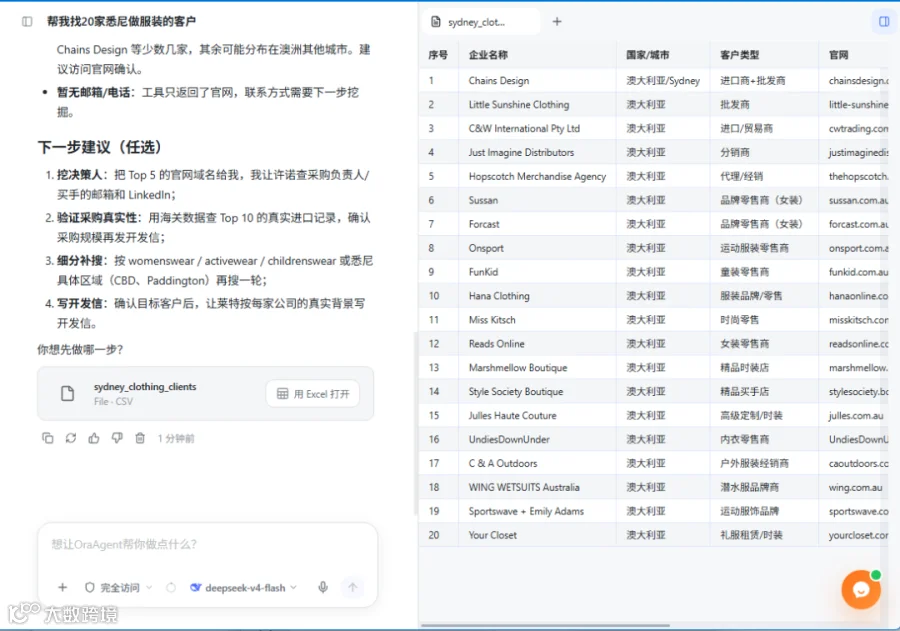Add a new tab with plus icon
The height and width of the screenshot is (631, 900).
coord(557,22)
